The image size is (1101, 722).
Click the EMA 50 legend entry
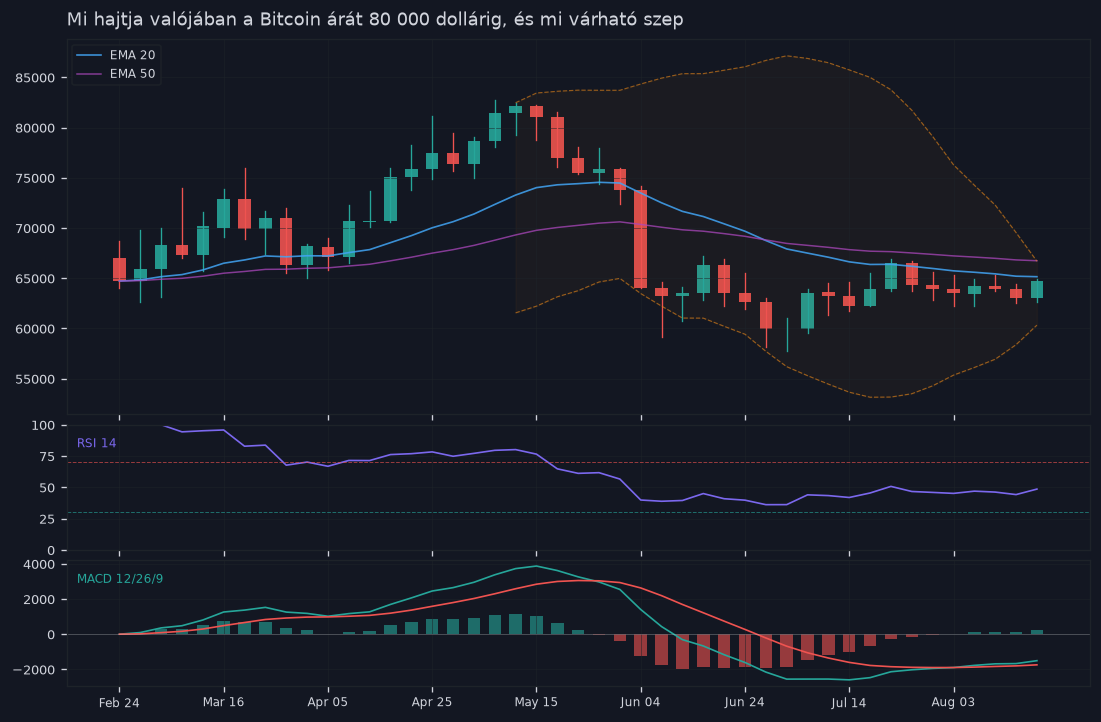coord(116,74)
